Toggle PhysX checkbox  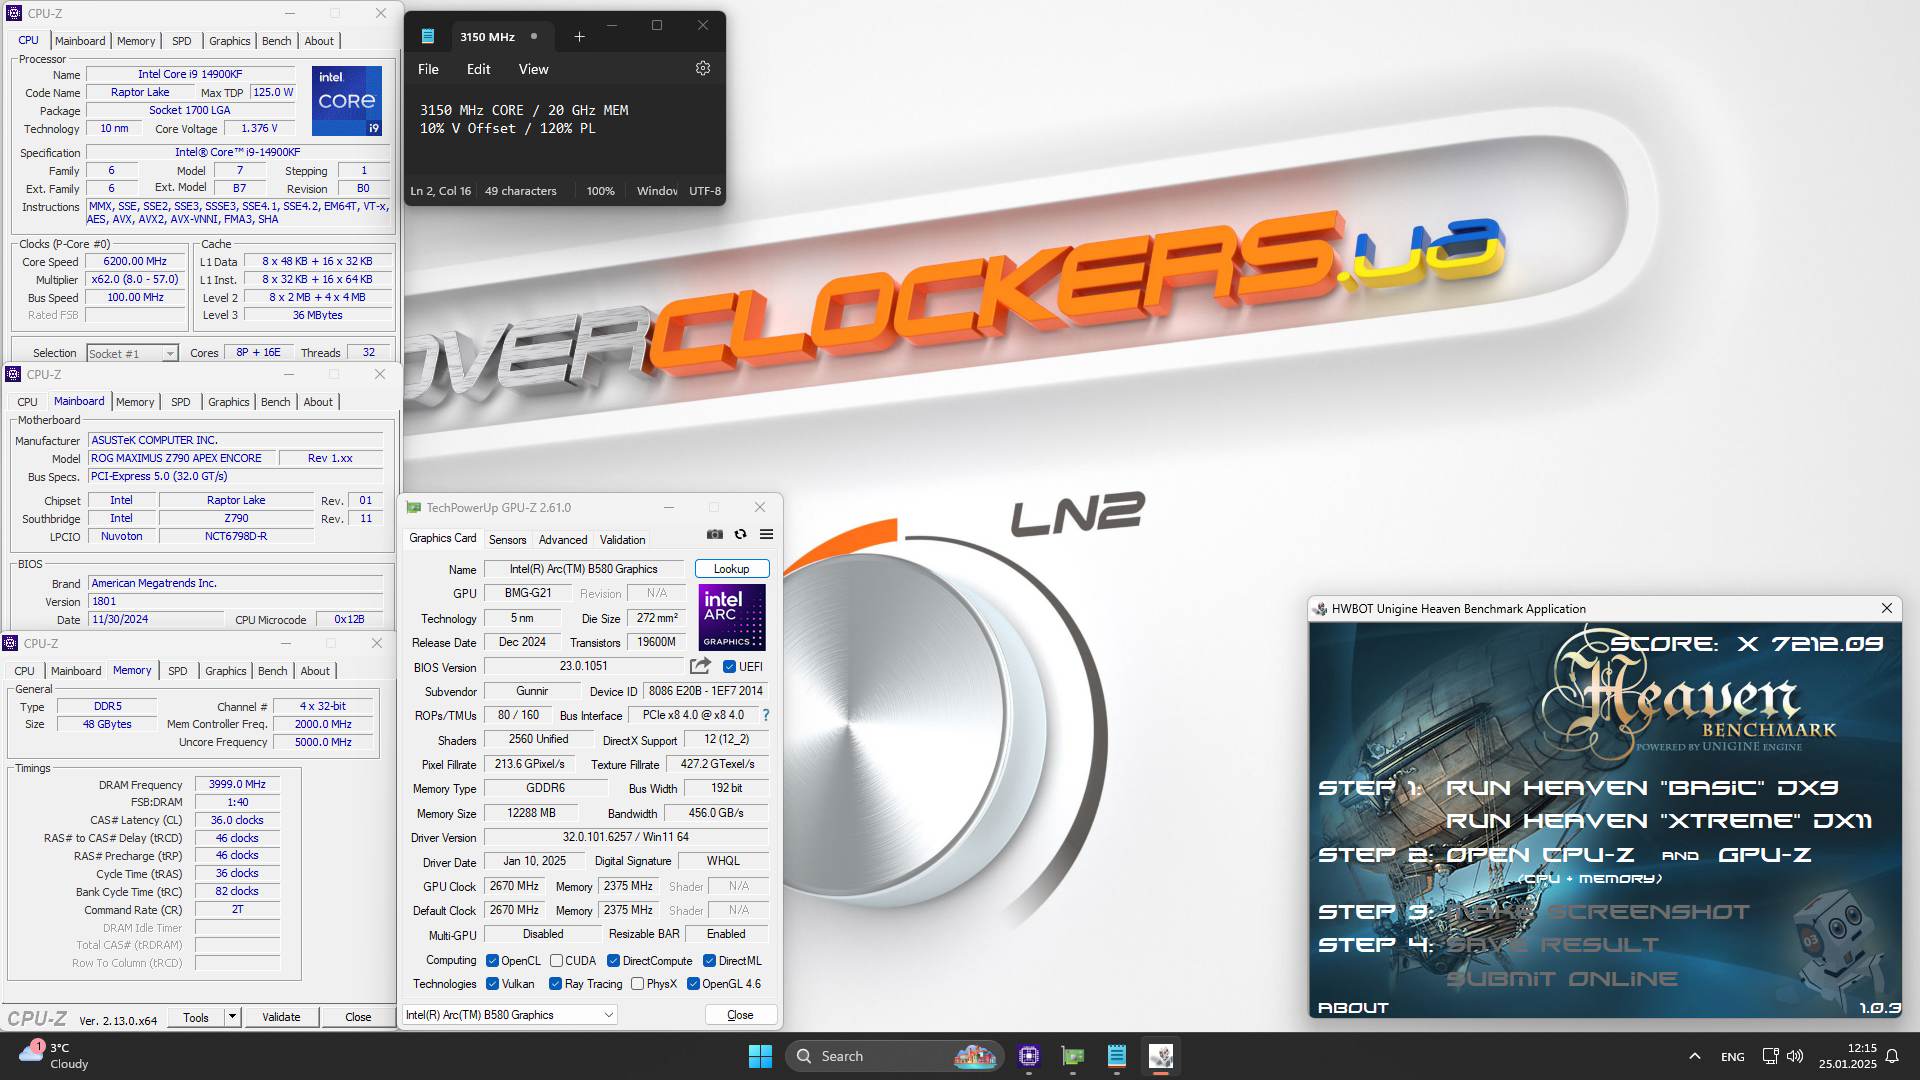tap(637, 984)
